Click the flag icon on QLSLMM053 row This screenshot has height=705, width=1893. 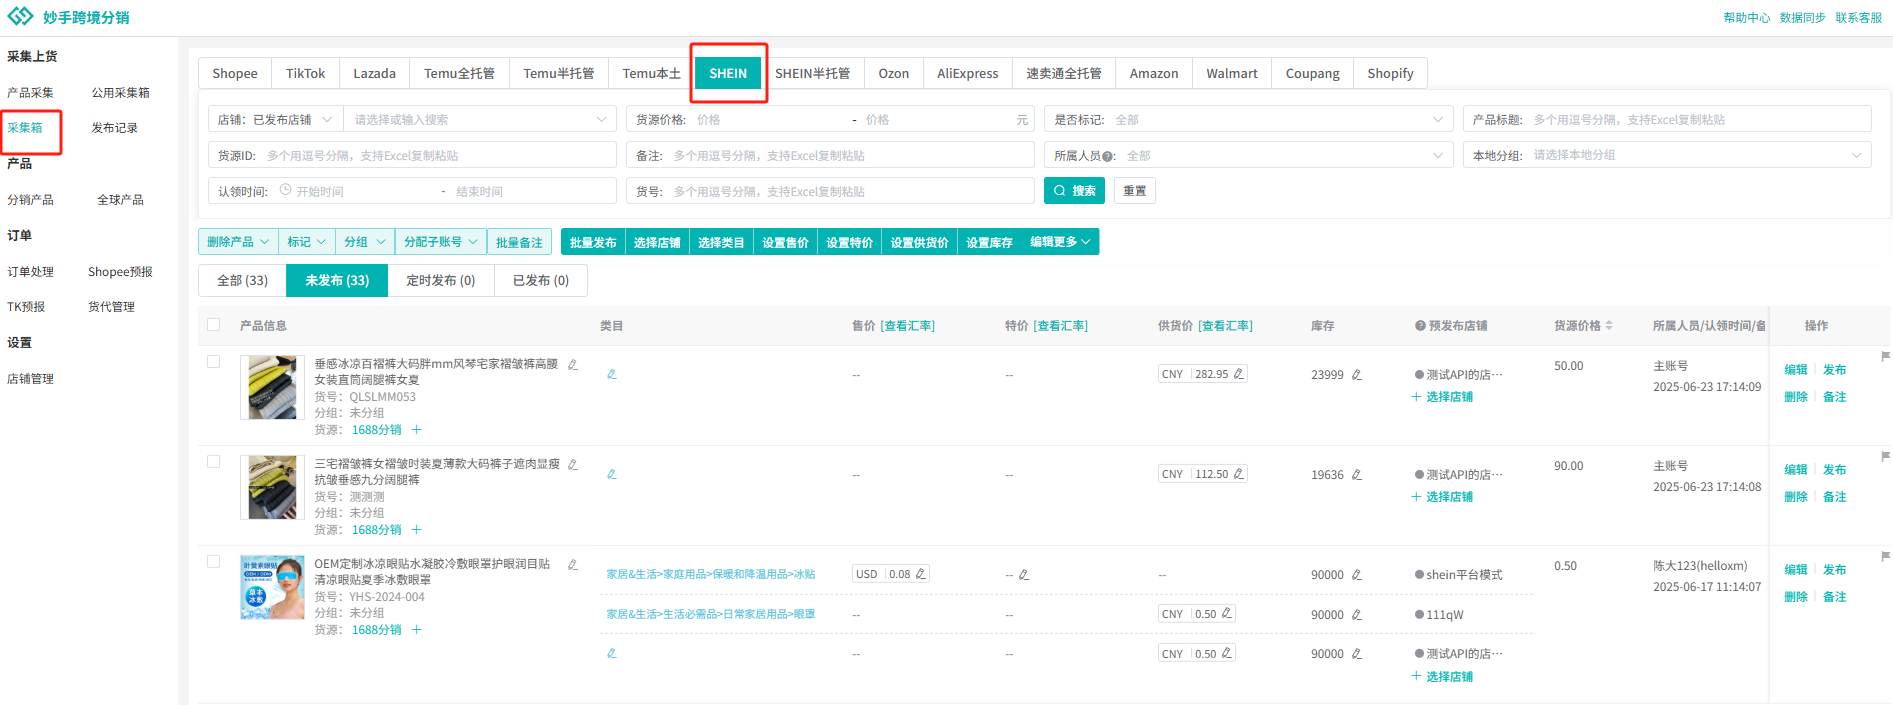(x=1885, y=356)
